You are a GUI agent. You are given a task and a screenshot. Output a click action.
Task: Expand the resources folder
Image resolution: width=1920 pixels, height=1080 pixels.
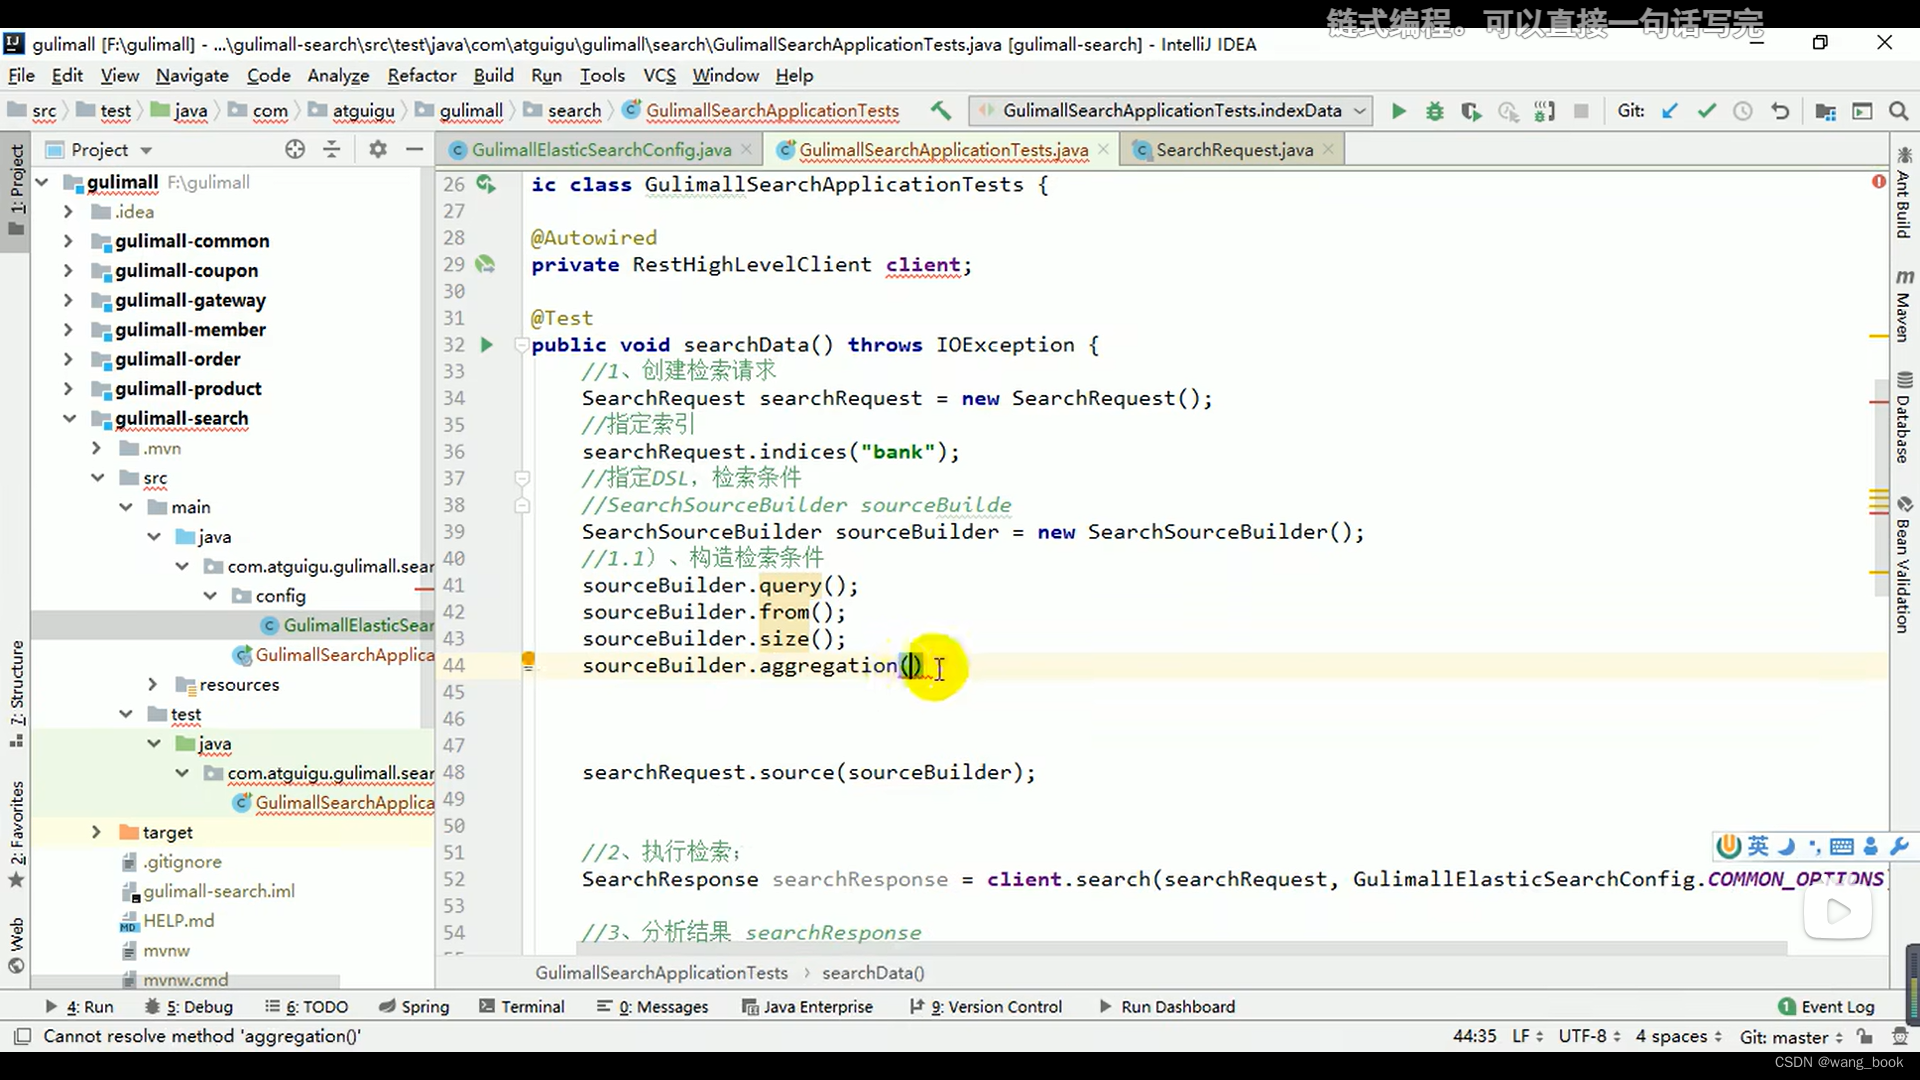tap(152, 684)
